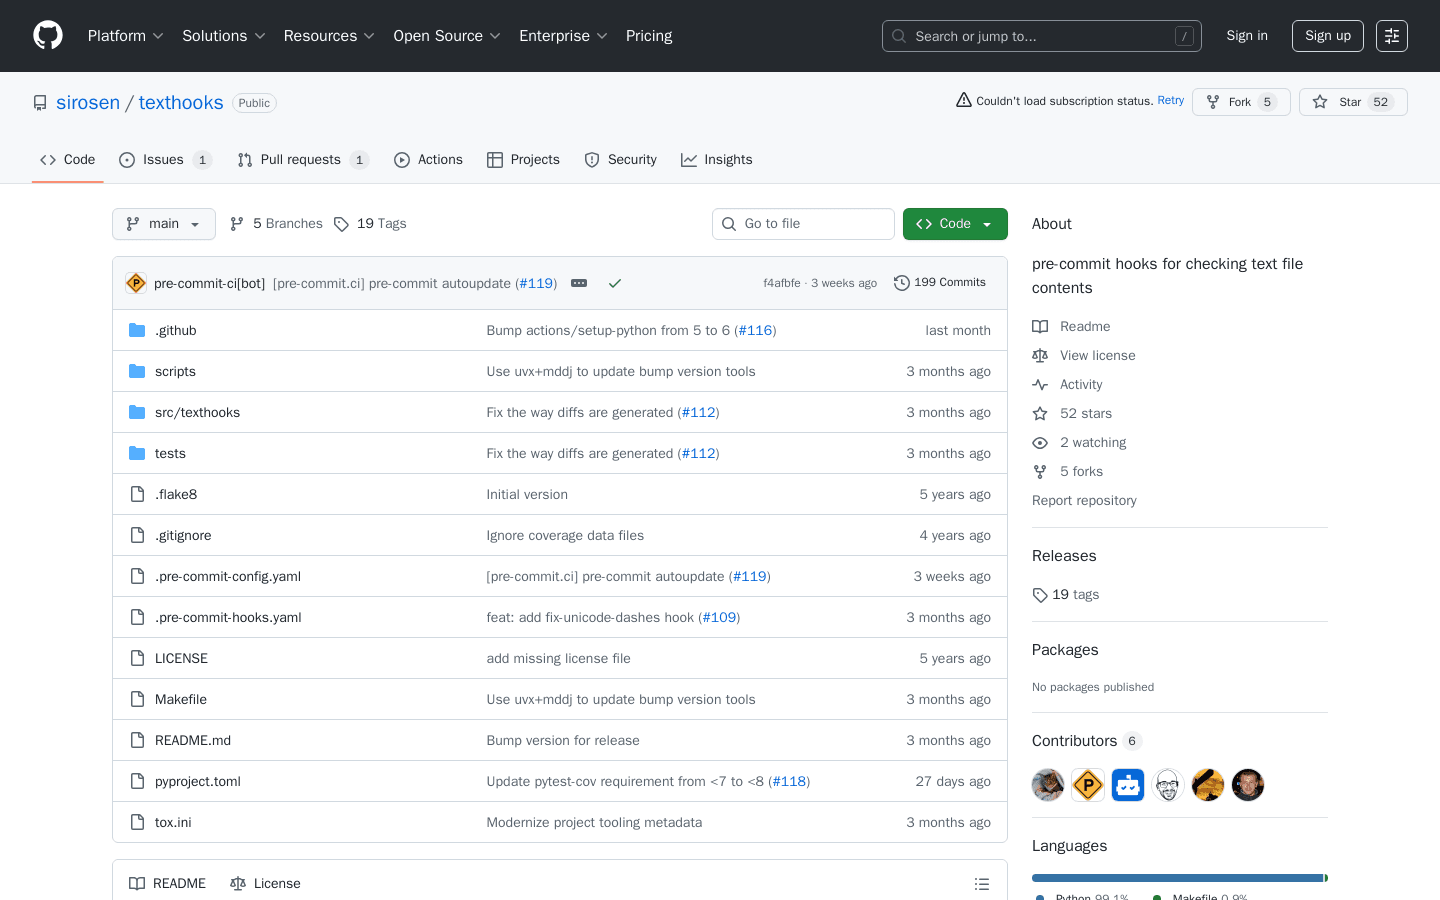The width and height of the screenshot is (1440, 900).
Task: Open the #119 link in latest commit
Action: tap(536, 284)
